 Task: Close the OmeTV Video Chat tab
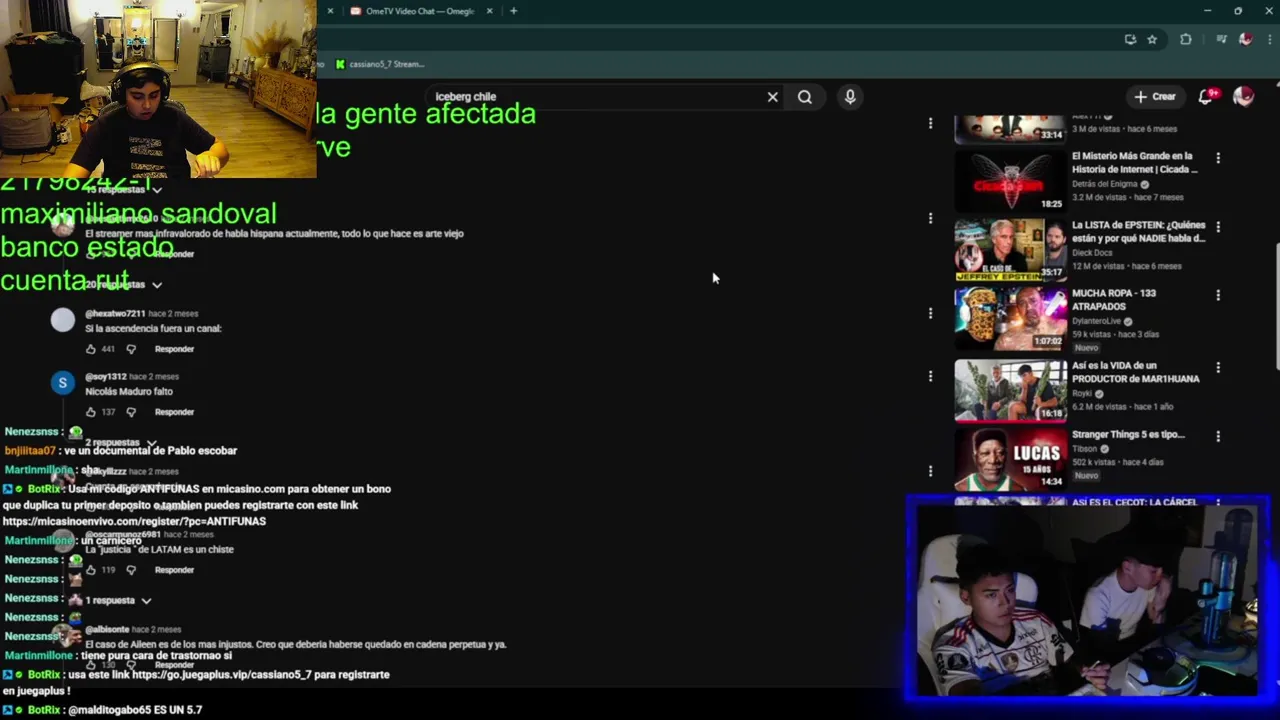tap(489, 11)
